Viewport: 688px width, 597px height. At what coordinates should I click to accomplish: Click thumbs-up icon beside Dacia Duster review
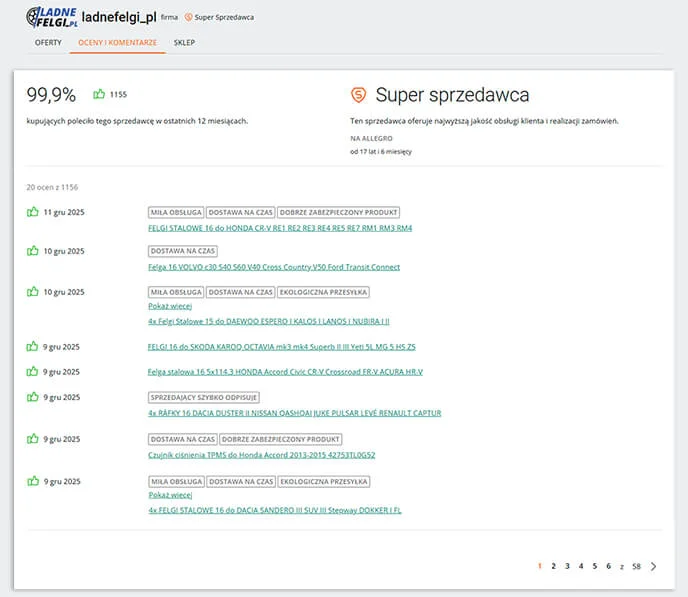click(x=33, y=397)
